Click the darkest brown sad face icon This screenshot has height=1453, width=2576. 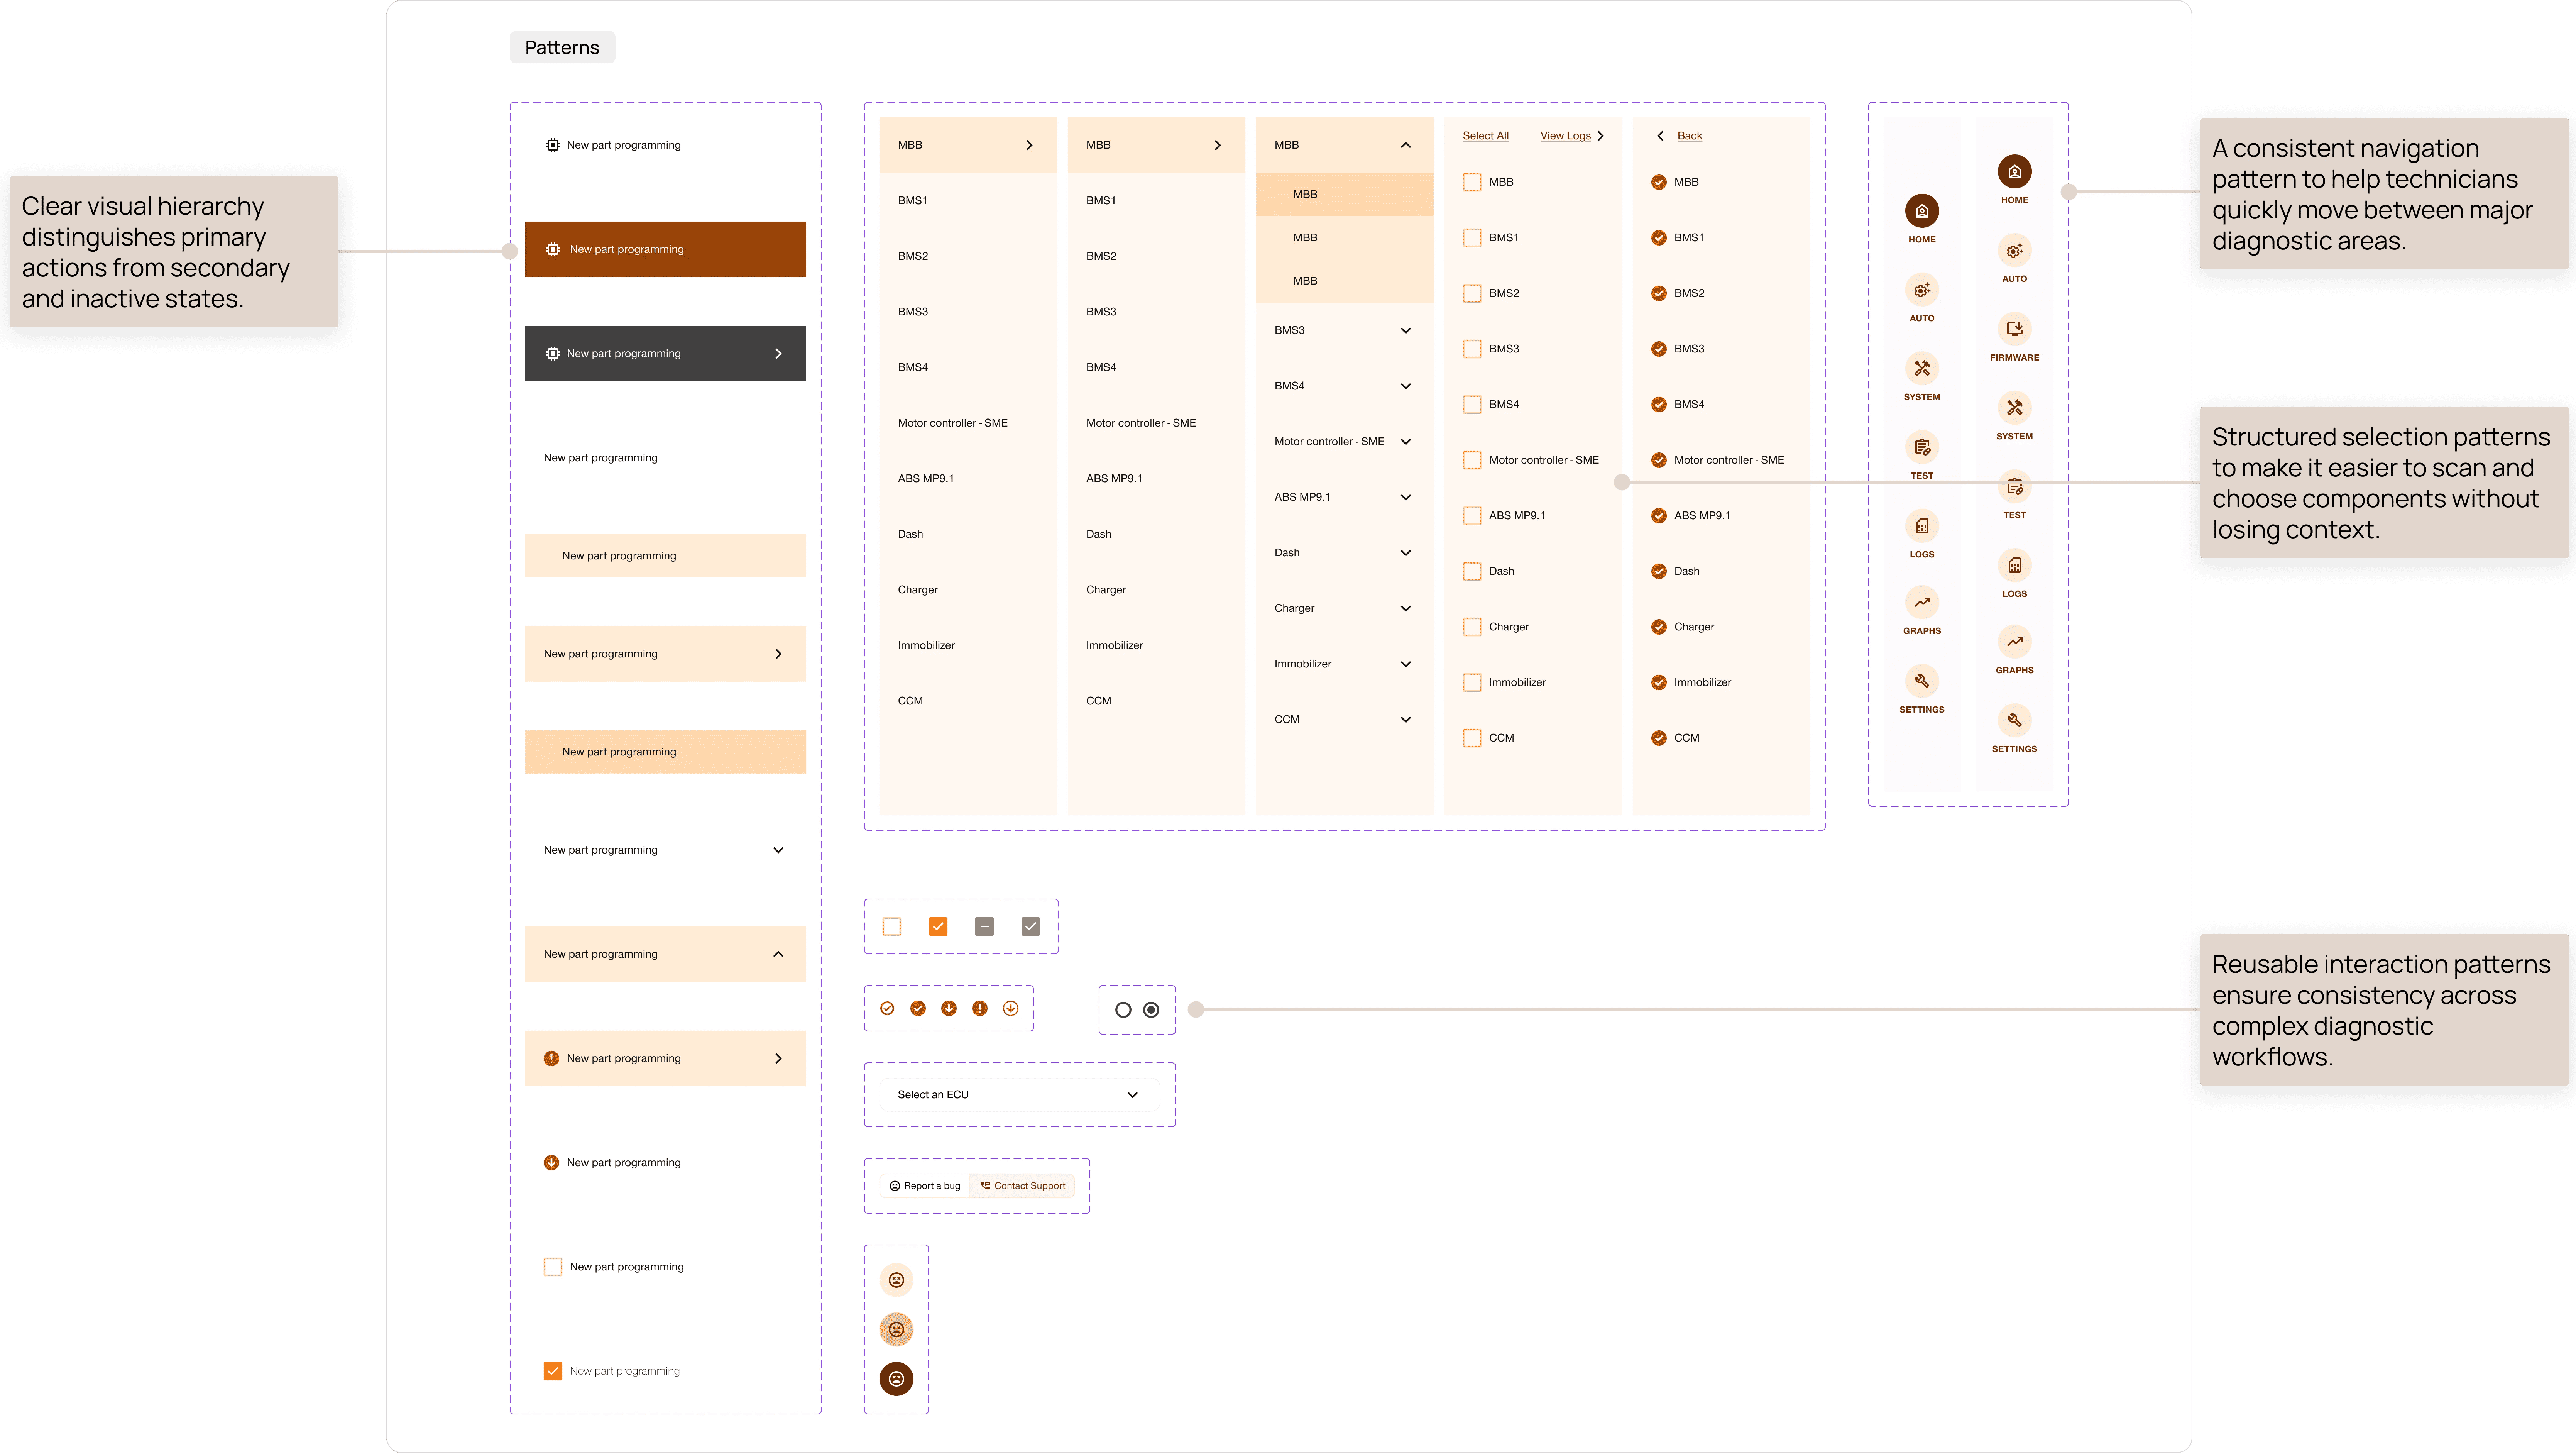(x=896, y=1379)
